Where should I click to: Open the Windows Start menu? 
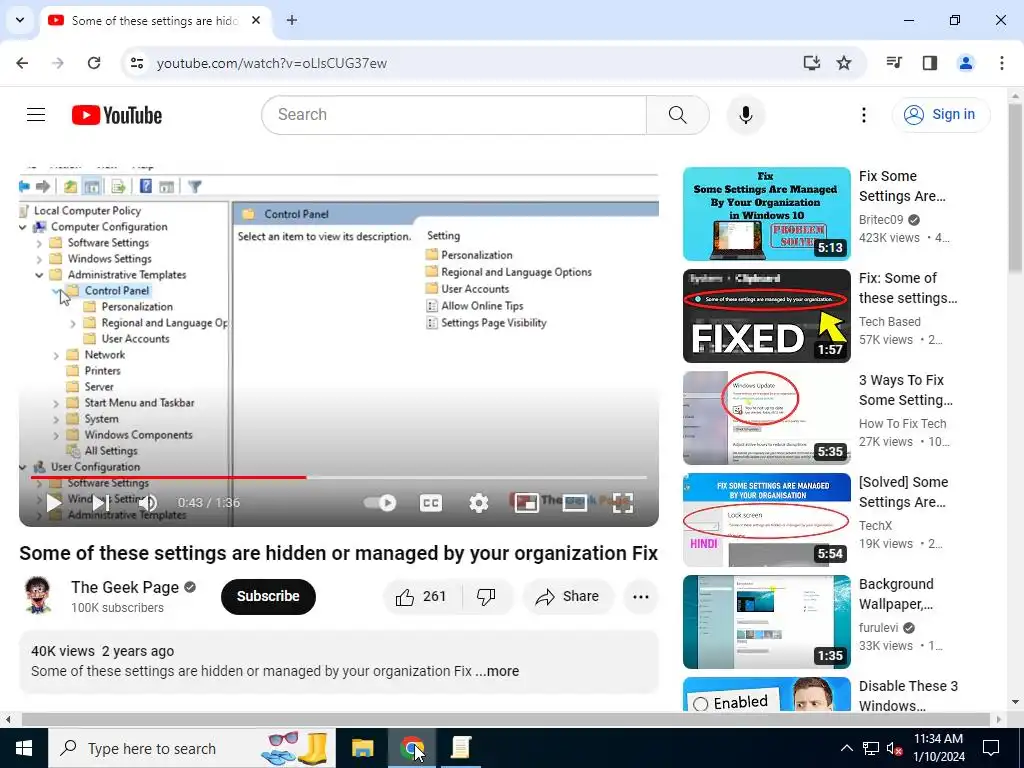tap(24, 748)
